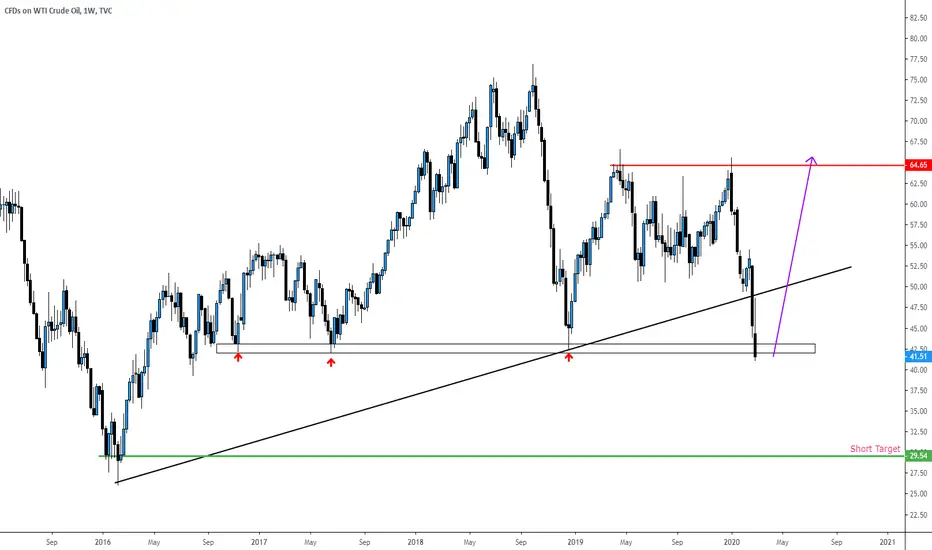Click the 55.00 price axis value

918,246
